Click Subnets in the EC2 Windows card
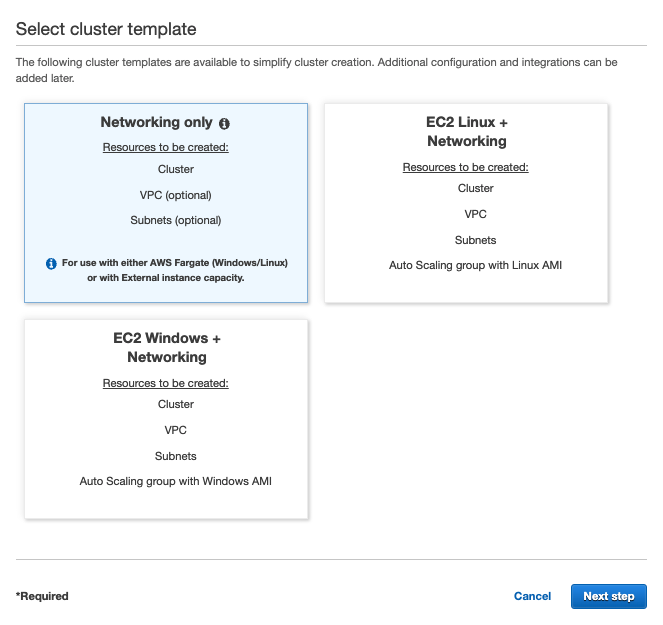The height and width of the screenshot is (625, 663). pos(175,456)
